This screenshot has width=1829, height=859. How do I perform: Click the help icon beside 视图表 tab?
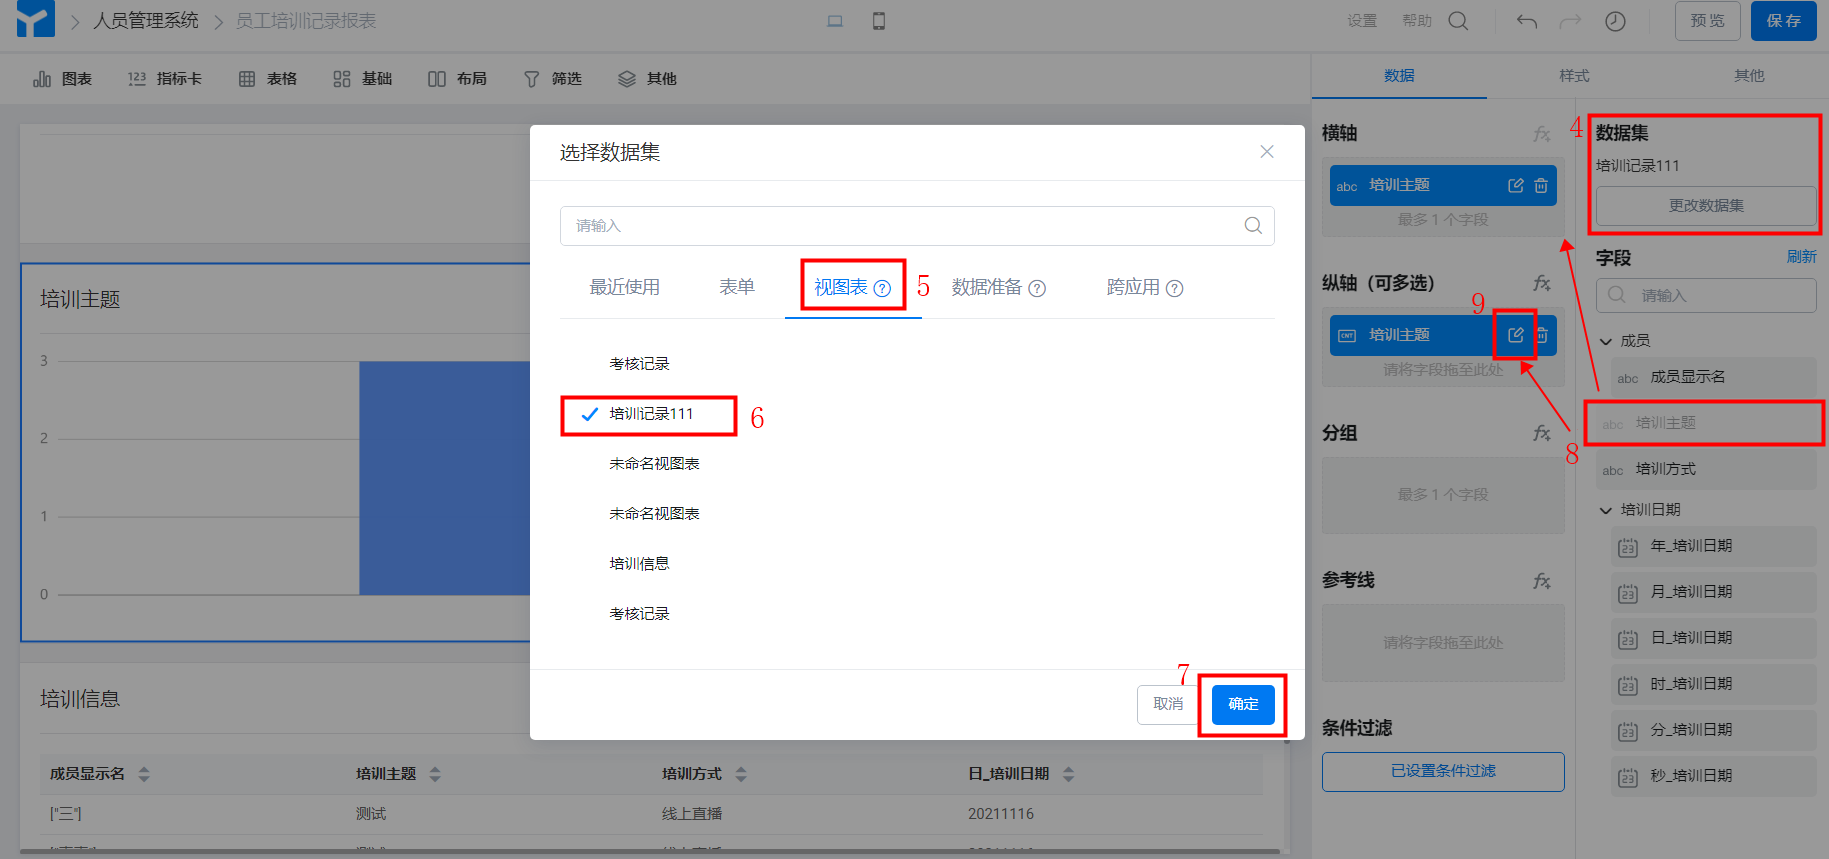882,288
